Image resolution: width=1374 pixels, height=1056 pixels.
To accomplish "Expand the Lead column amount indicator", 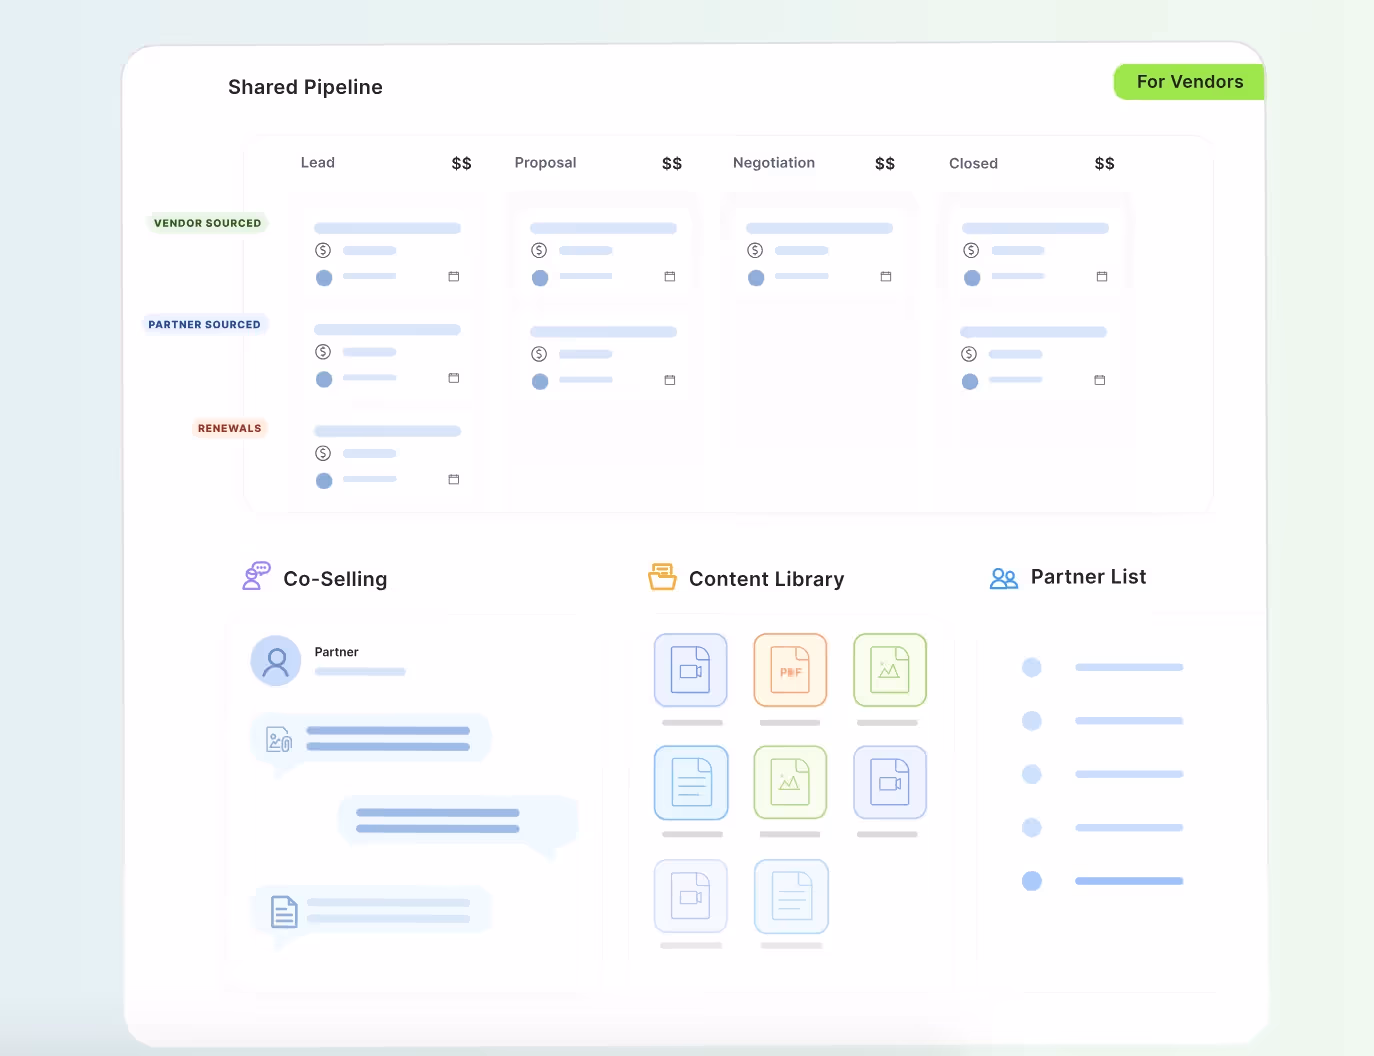I will 461,162.
